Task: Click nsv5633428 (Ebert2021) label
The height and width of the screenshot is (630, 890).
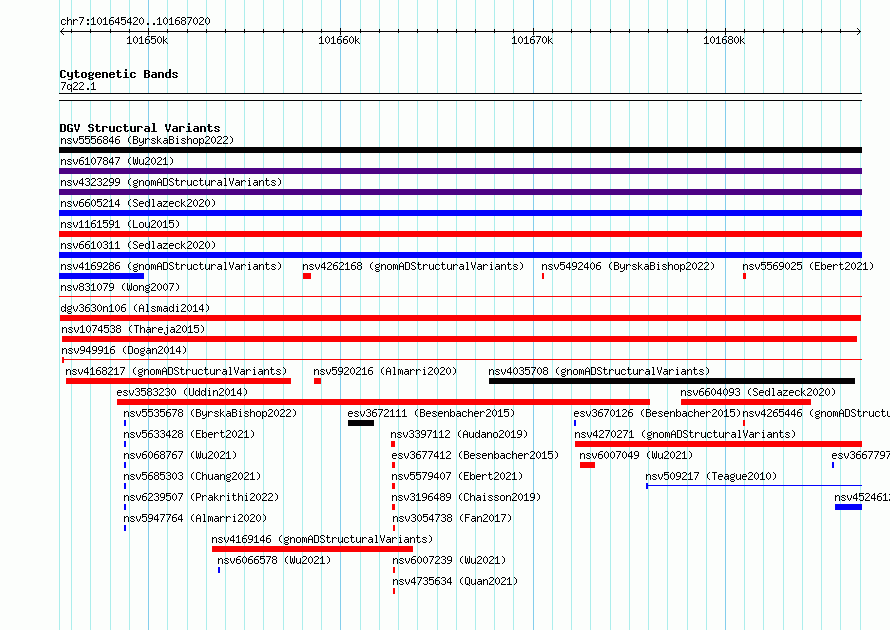Action: click(x=189, y=434)
